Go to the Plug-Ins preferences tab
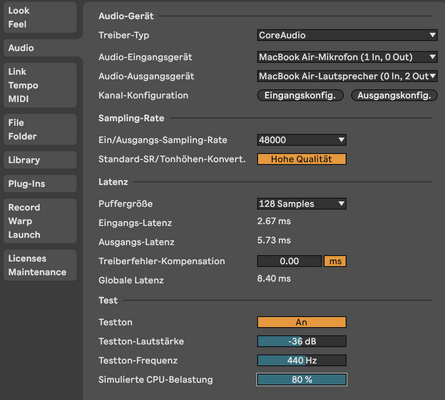Screen dimensions: 445x400 tap(40, 184)
